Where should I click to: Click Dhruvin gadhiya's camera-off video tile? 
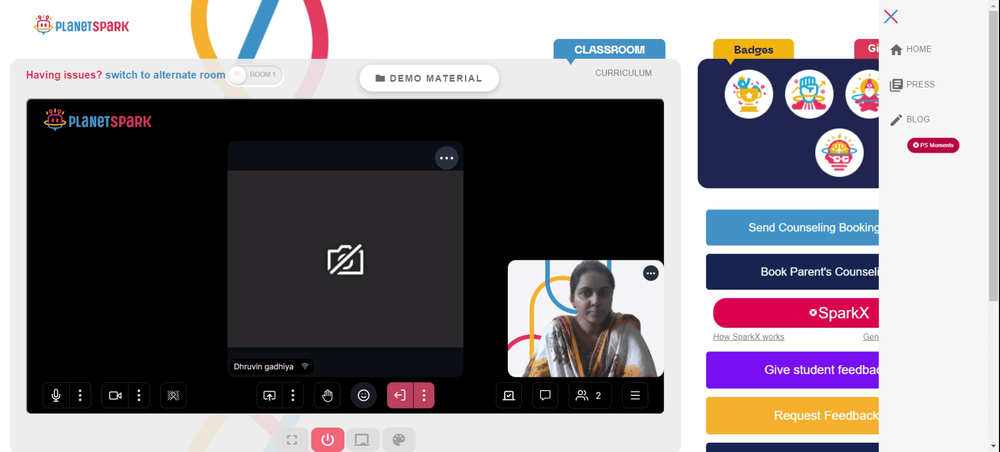tap(345, 259)
